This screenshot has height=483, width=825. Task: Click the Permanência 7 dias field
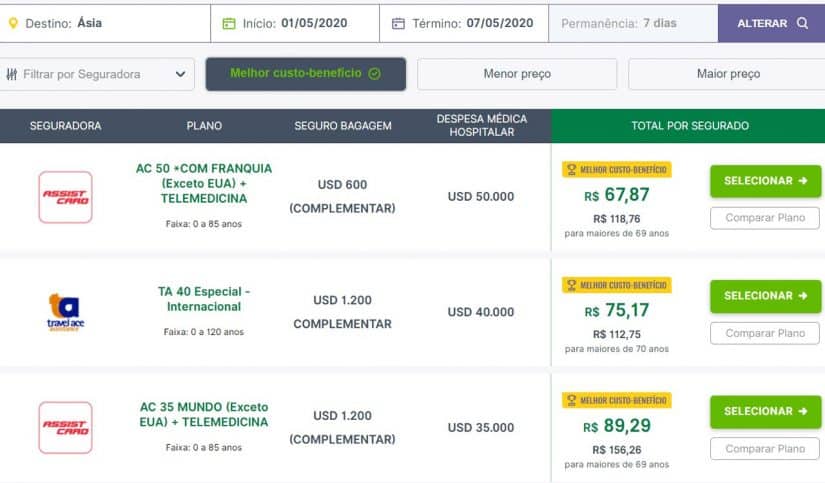click(633, 23)
